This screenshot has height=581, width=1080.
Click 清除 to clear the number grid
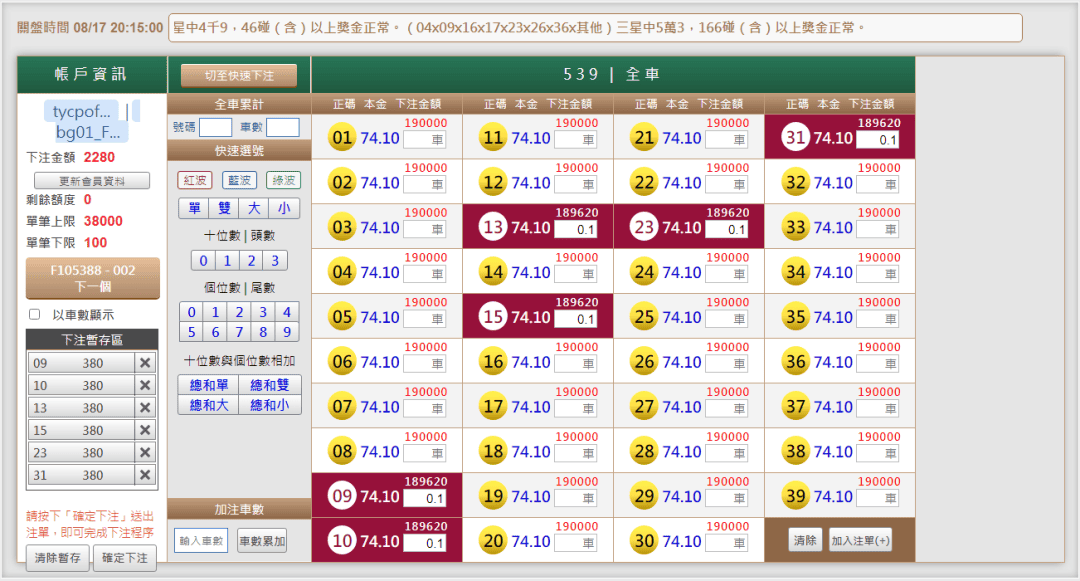tap(804, 540)
